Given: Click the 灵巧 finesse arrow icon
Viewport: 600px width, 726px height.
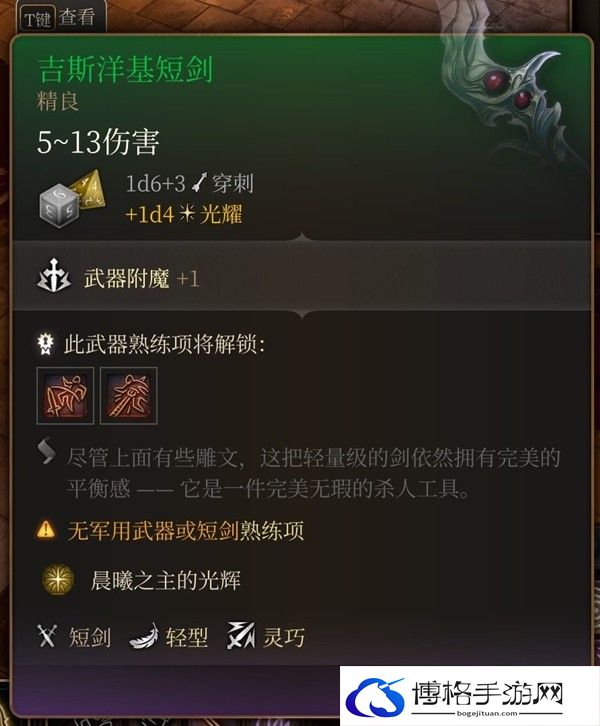Looking at the screenshot, I should click(x=241, y=635).
